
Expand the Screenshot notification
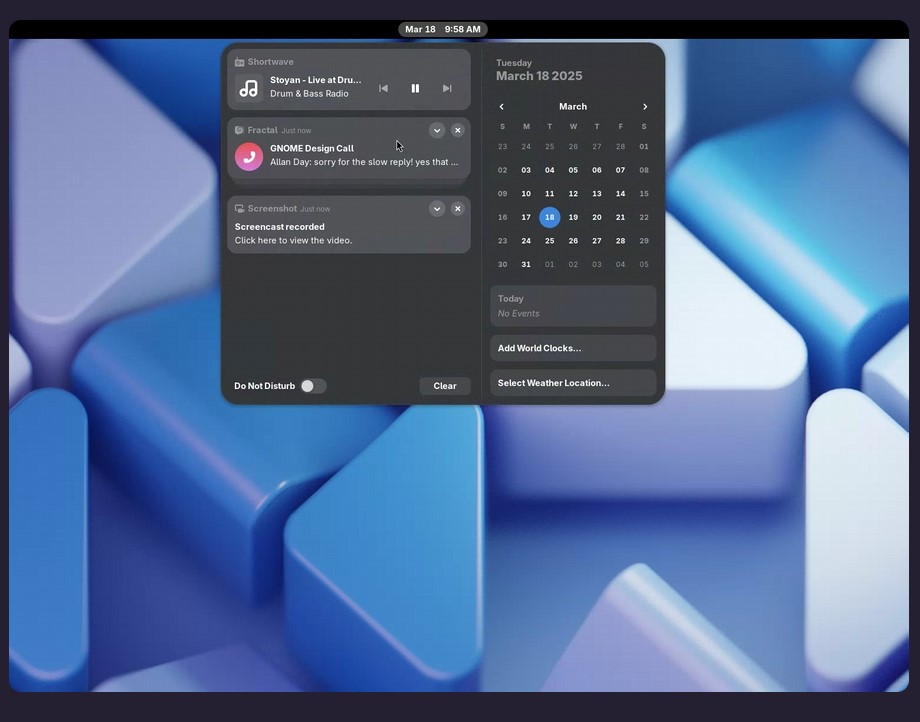pyautogui.click(x=437, y=208)
